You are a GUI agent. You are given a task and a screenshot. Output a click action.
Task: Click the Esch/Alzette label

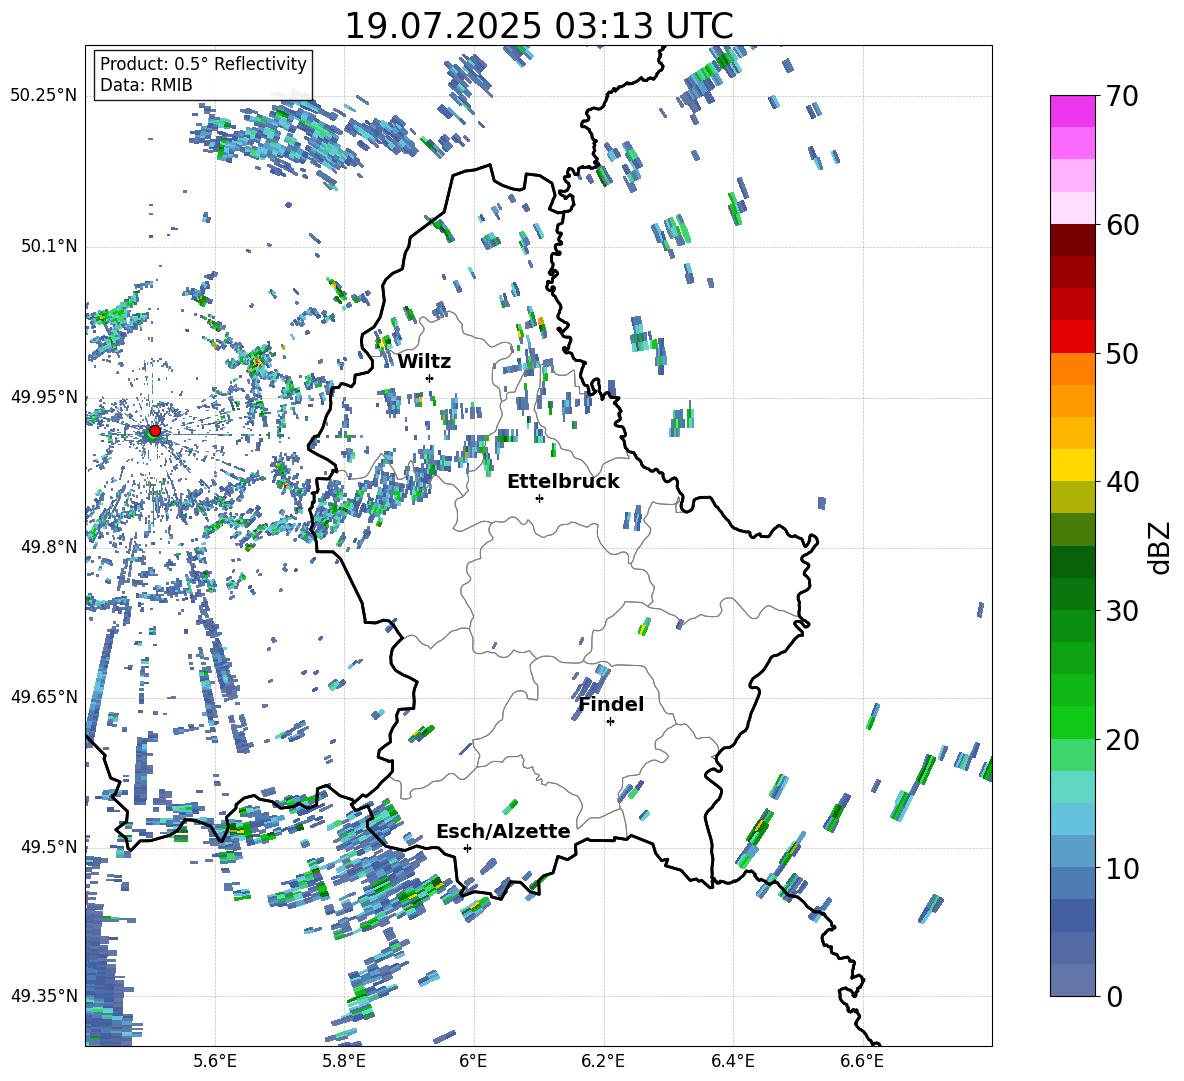click(503, 831)
